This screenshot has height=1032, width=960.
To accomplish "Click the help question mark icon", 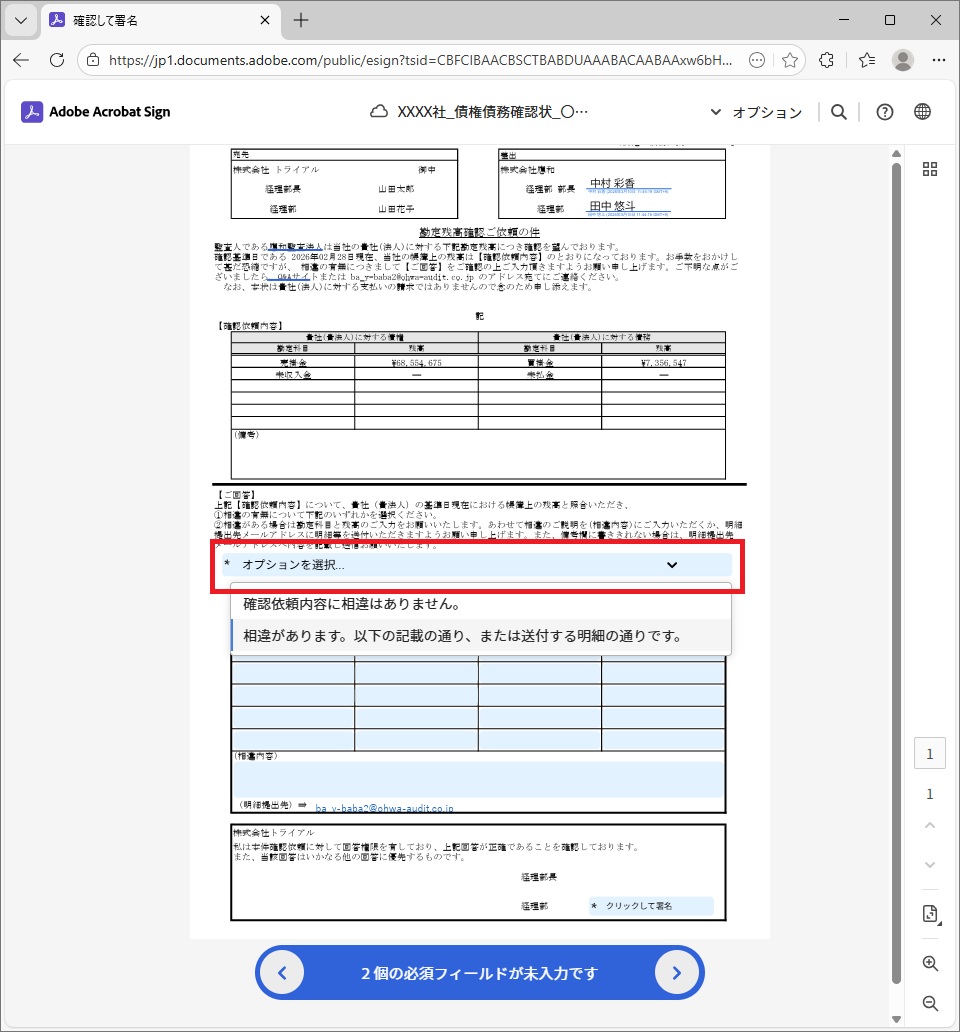I will pos(884,112).
